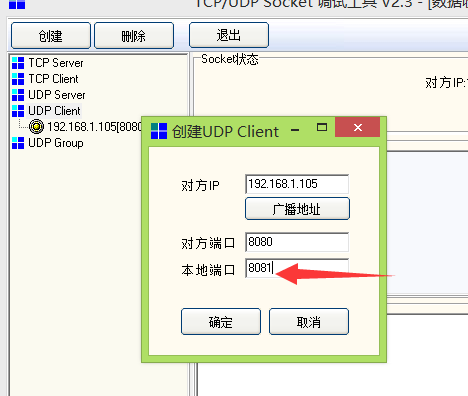The width and height of the screenshot is (468, 396).
Task: Click the 对方IP input field in the dialog
Action: 297,184
